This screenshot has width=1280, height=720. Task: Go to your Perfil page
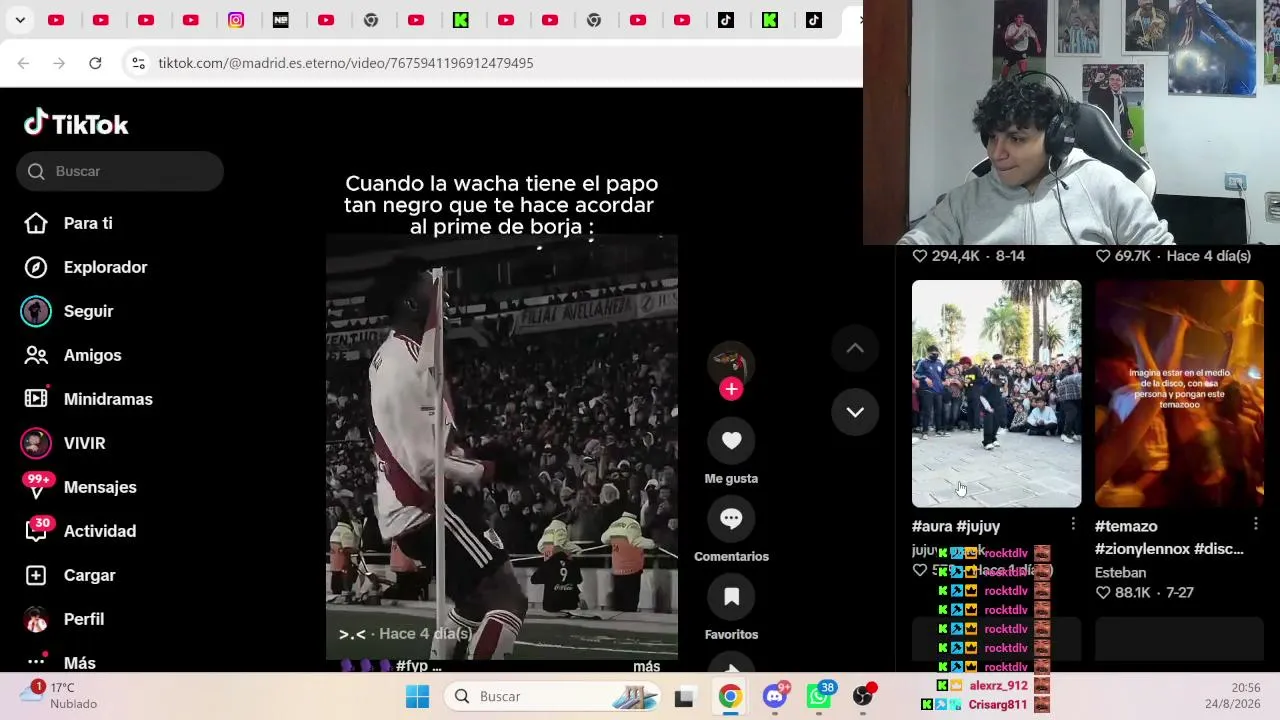(84, 619)
